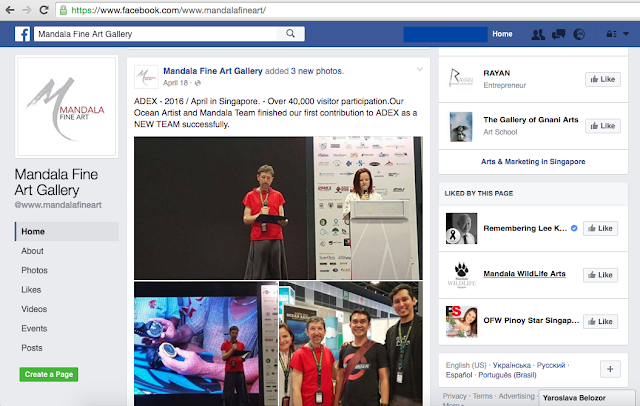Click The Gallery of Gnani Arts name
Viewport: 640px width, 406px height.
coord(531,120)
